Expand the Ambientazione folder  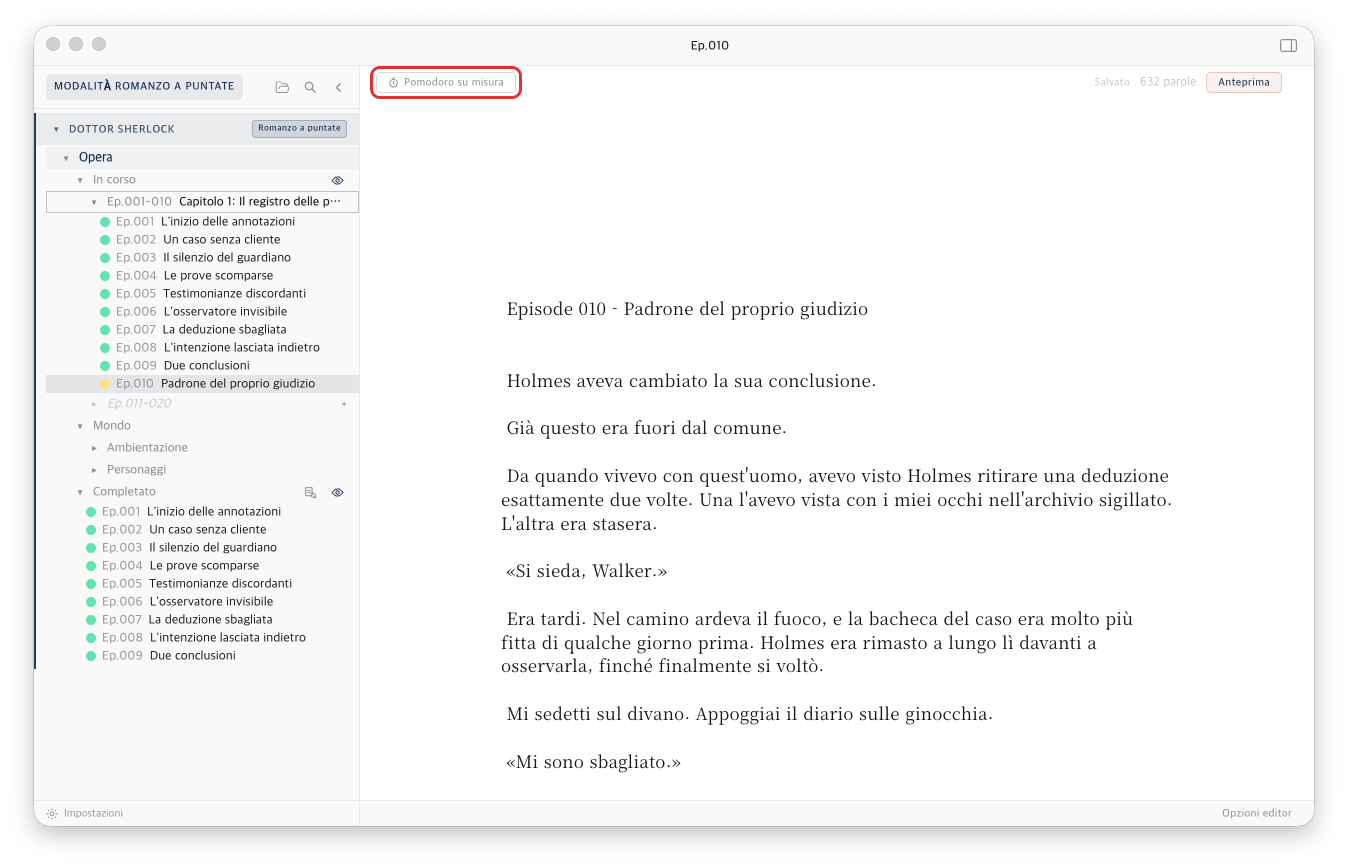[x=94, y=448]
